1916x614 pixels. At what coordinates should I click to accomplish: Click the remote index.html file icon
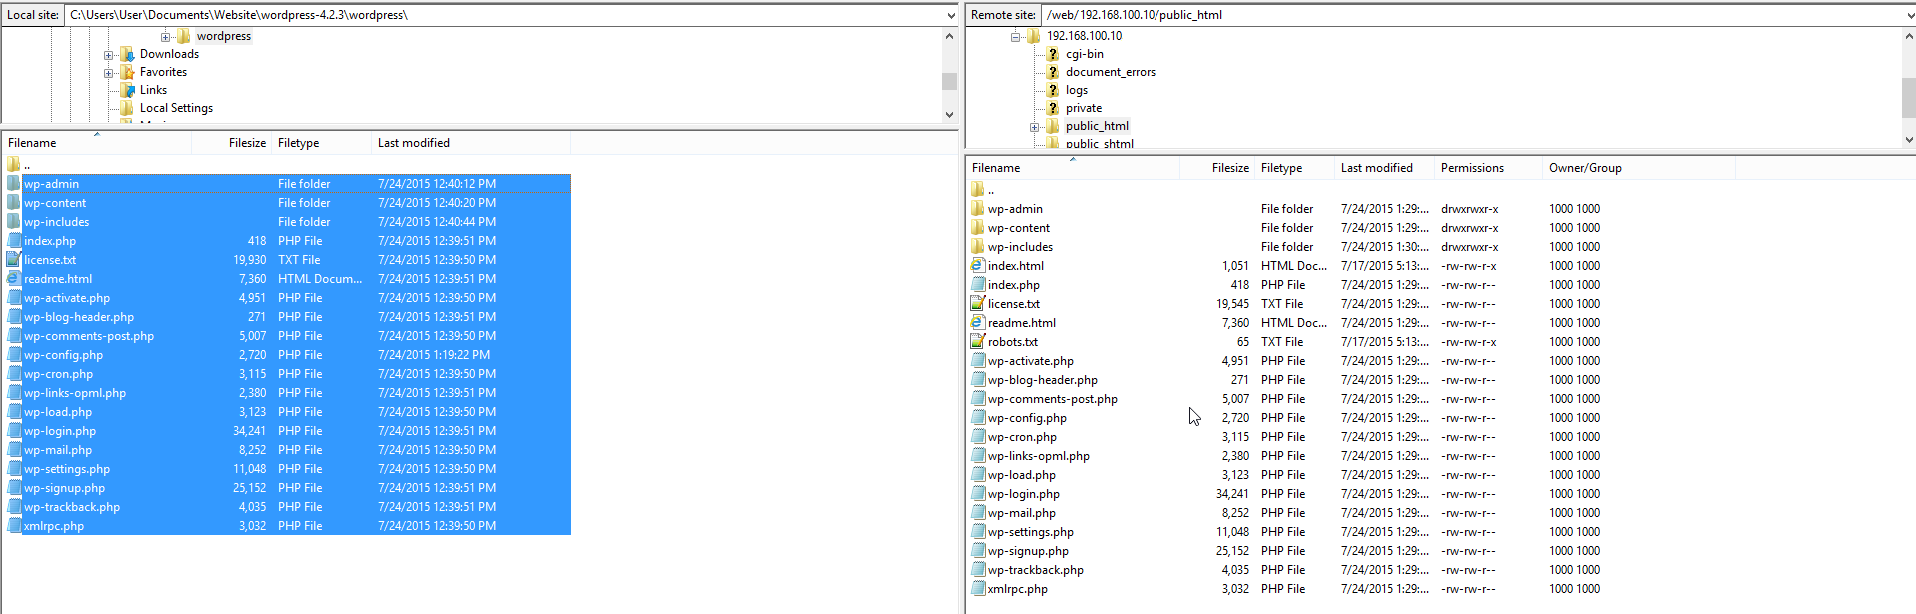click(978, 266)
